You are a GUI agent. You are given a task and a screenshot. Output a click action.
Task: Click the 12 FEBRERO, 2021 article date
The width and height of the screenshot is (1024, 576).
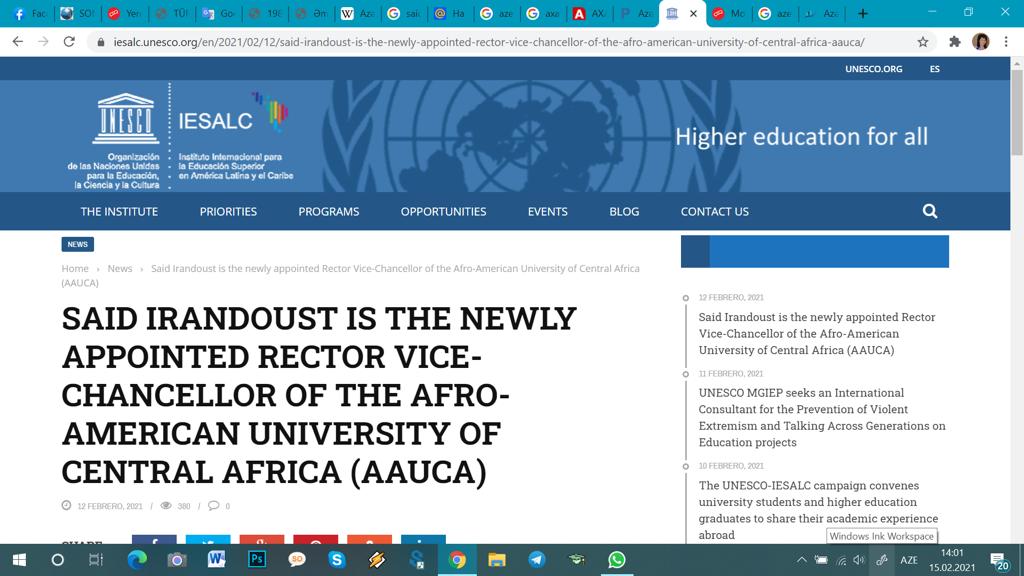click(110, 506)
